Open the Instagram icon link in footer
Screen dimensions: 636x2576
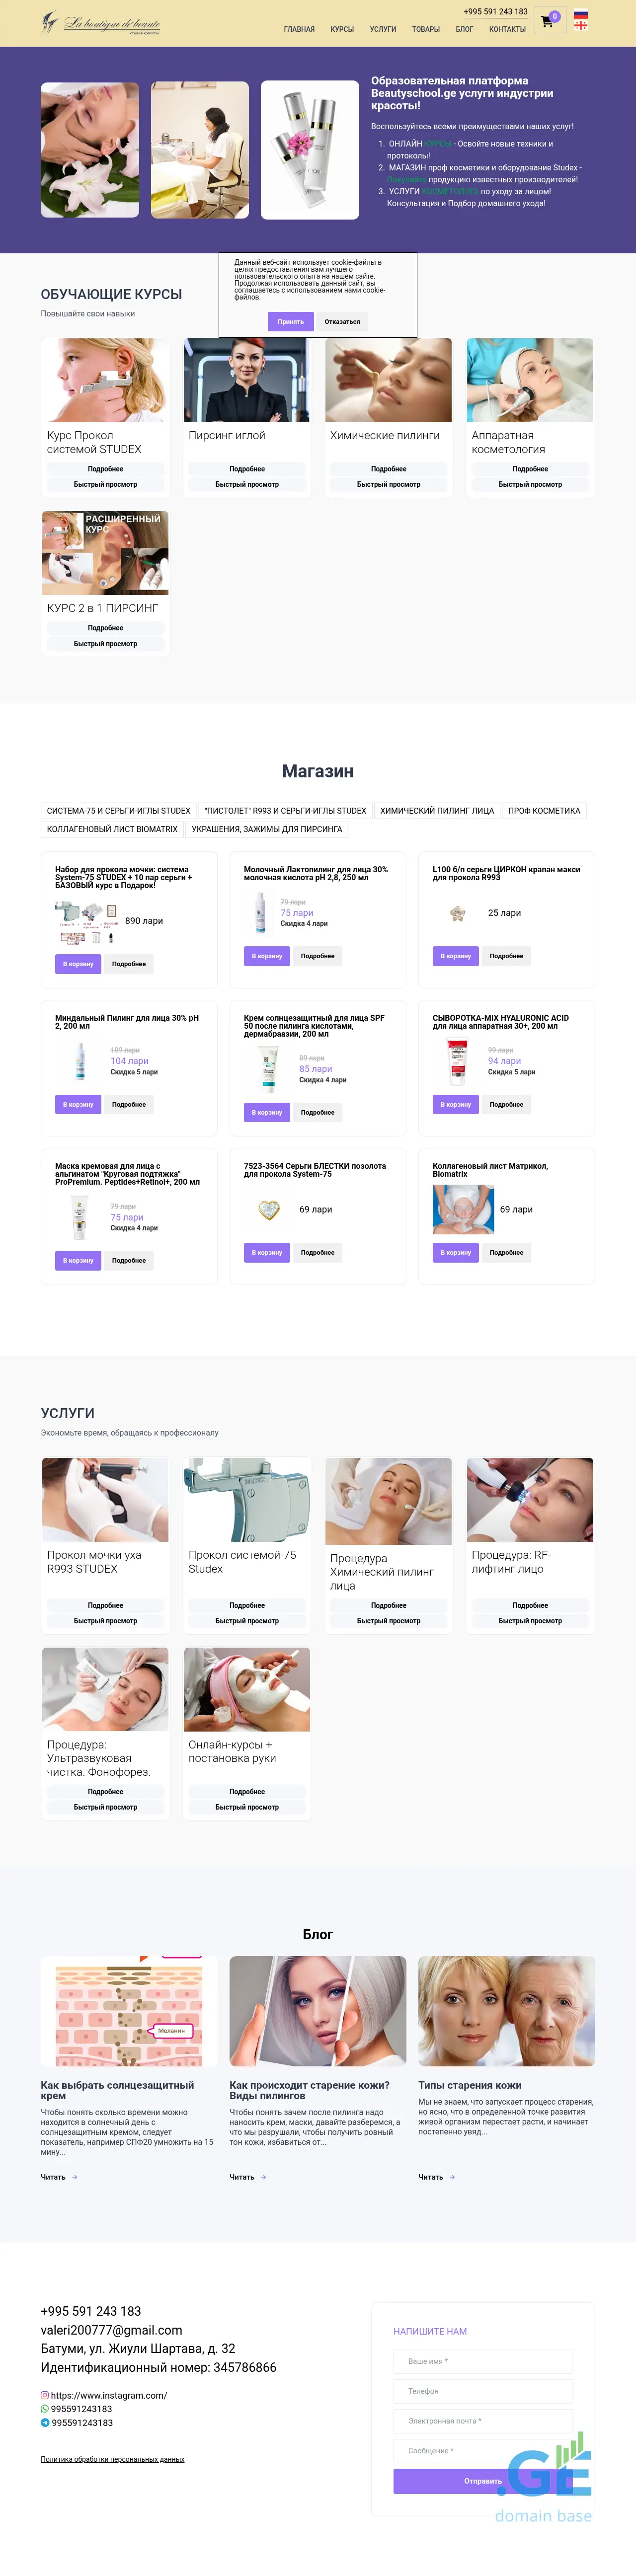point(45,2395)
